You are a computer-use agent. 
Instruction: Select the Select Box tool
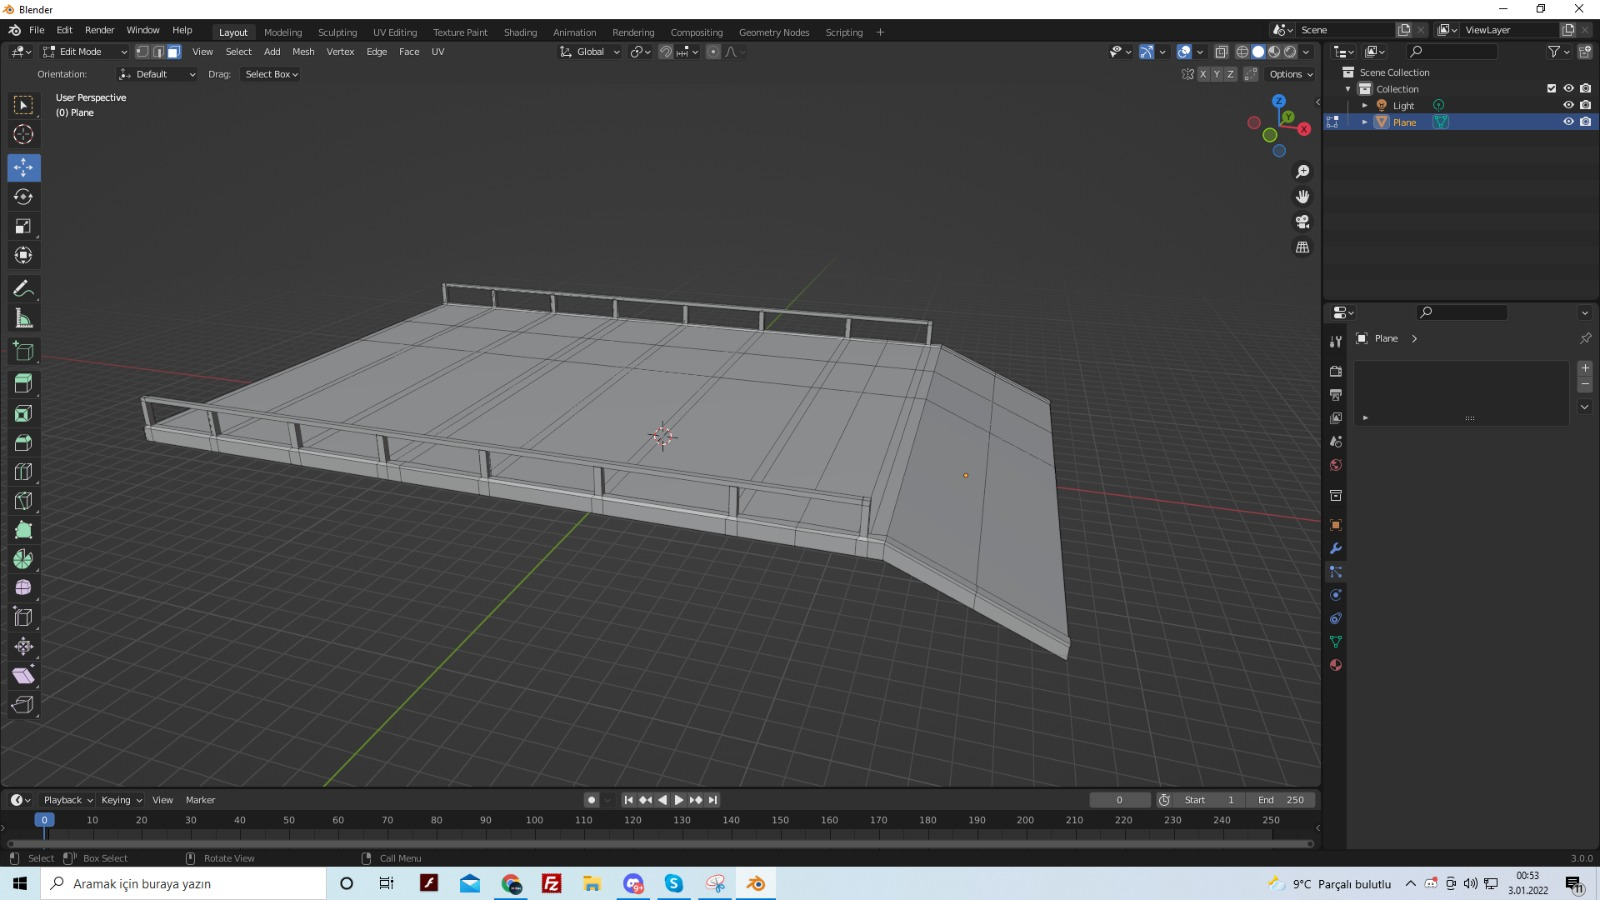pos(23,105)
